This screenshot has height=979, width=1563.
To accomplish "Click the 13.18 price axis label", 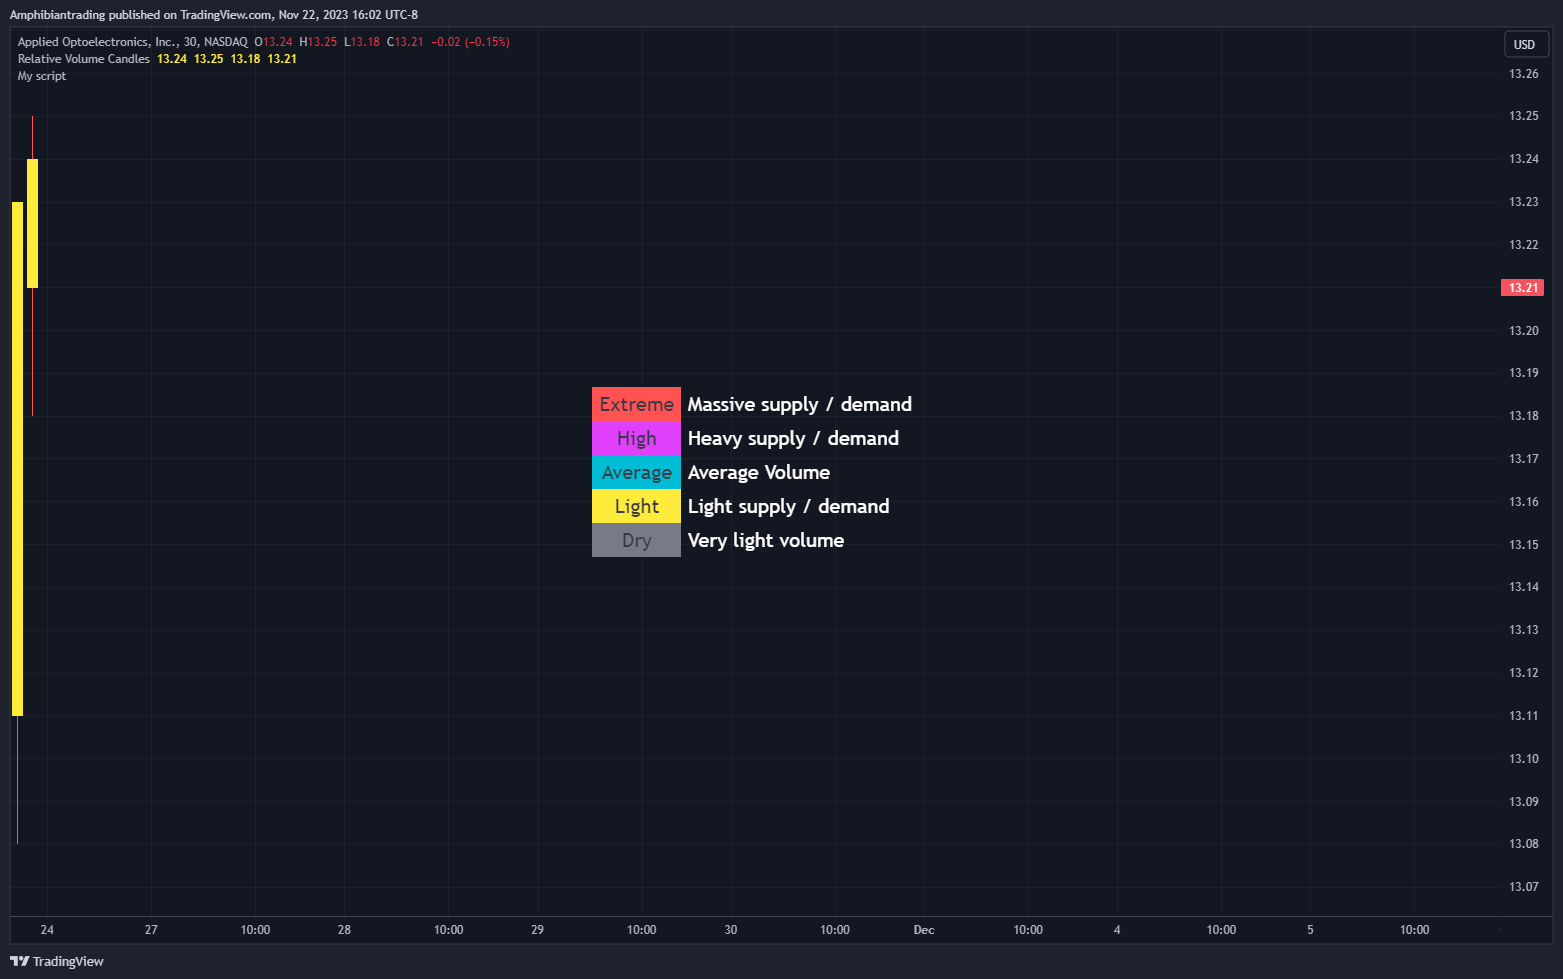I will point(1523,416).
